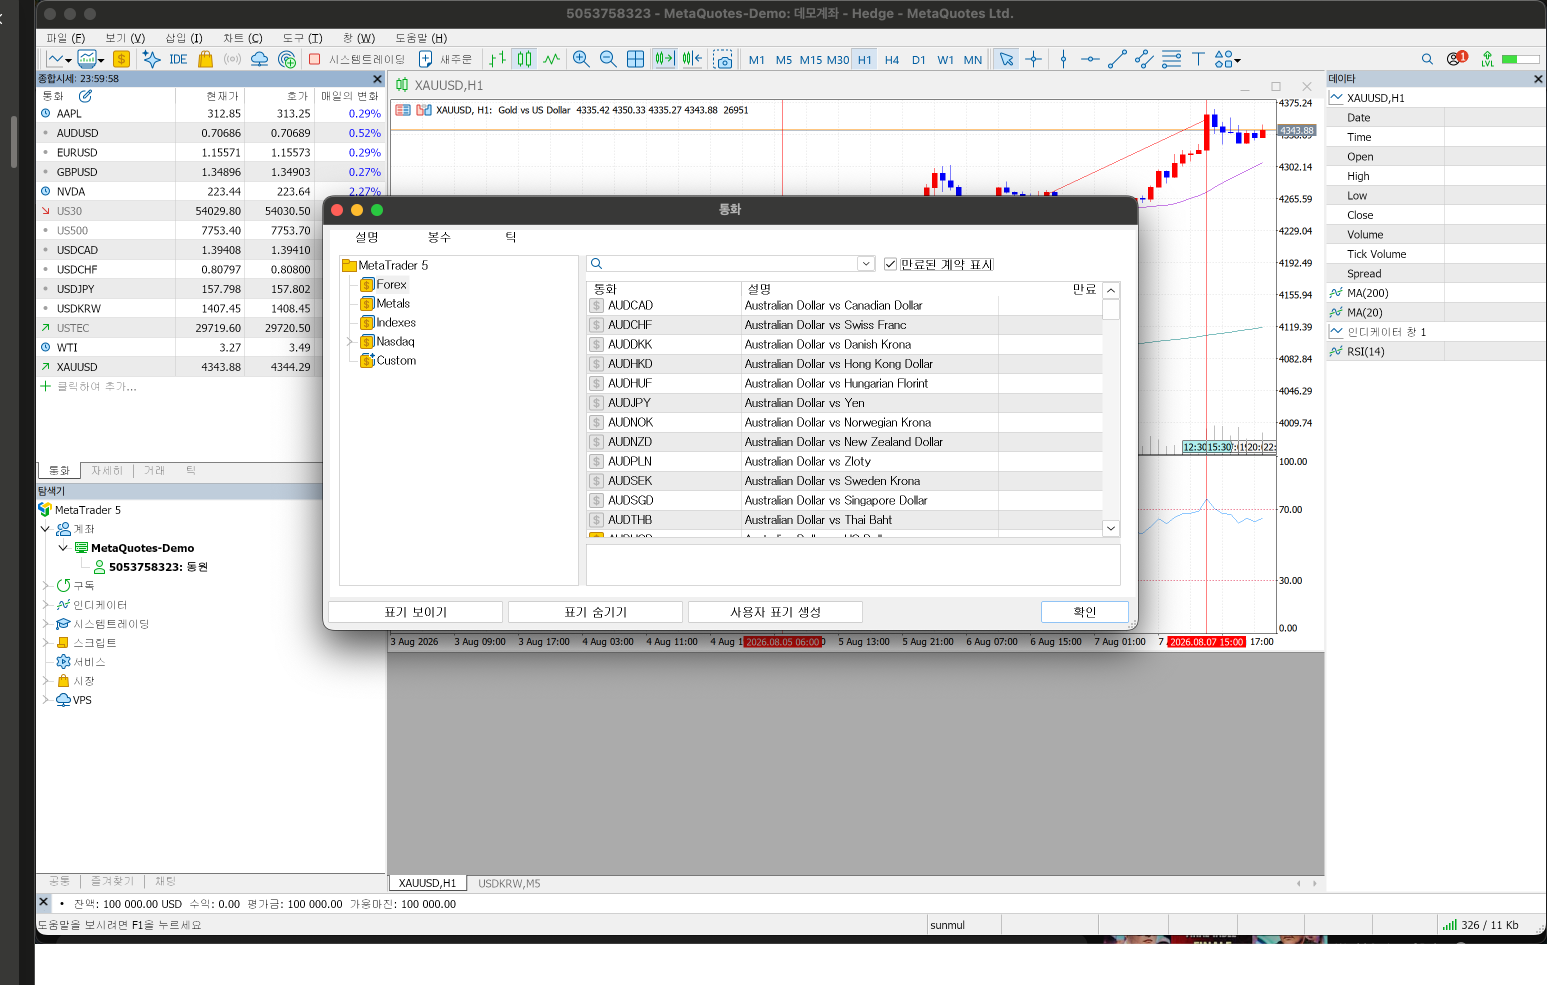
Task: Click 클릭하여 추가 to add a symbol
Action: [x=96, y=386]
